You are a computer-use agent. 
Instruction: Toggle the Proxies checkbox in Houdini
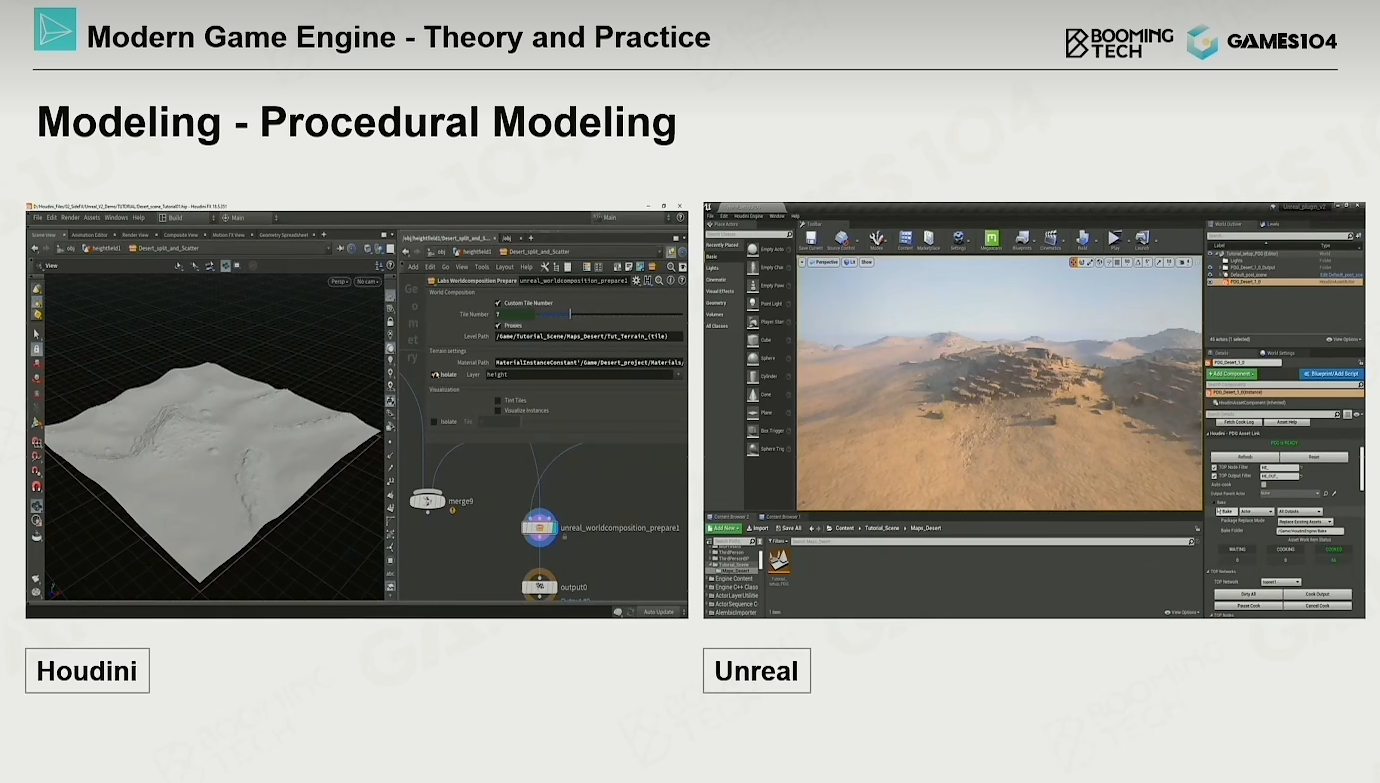tap(498, 325)
